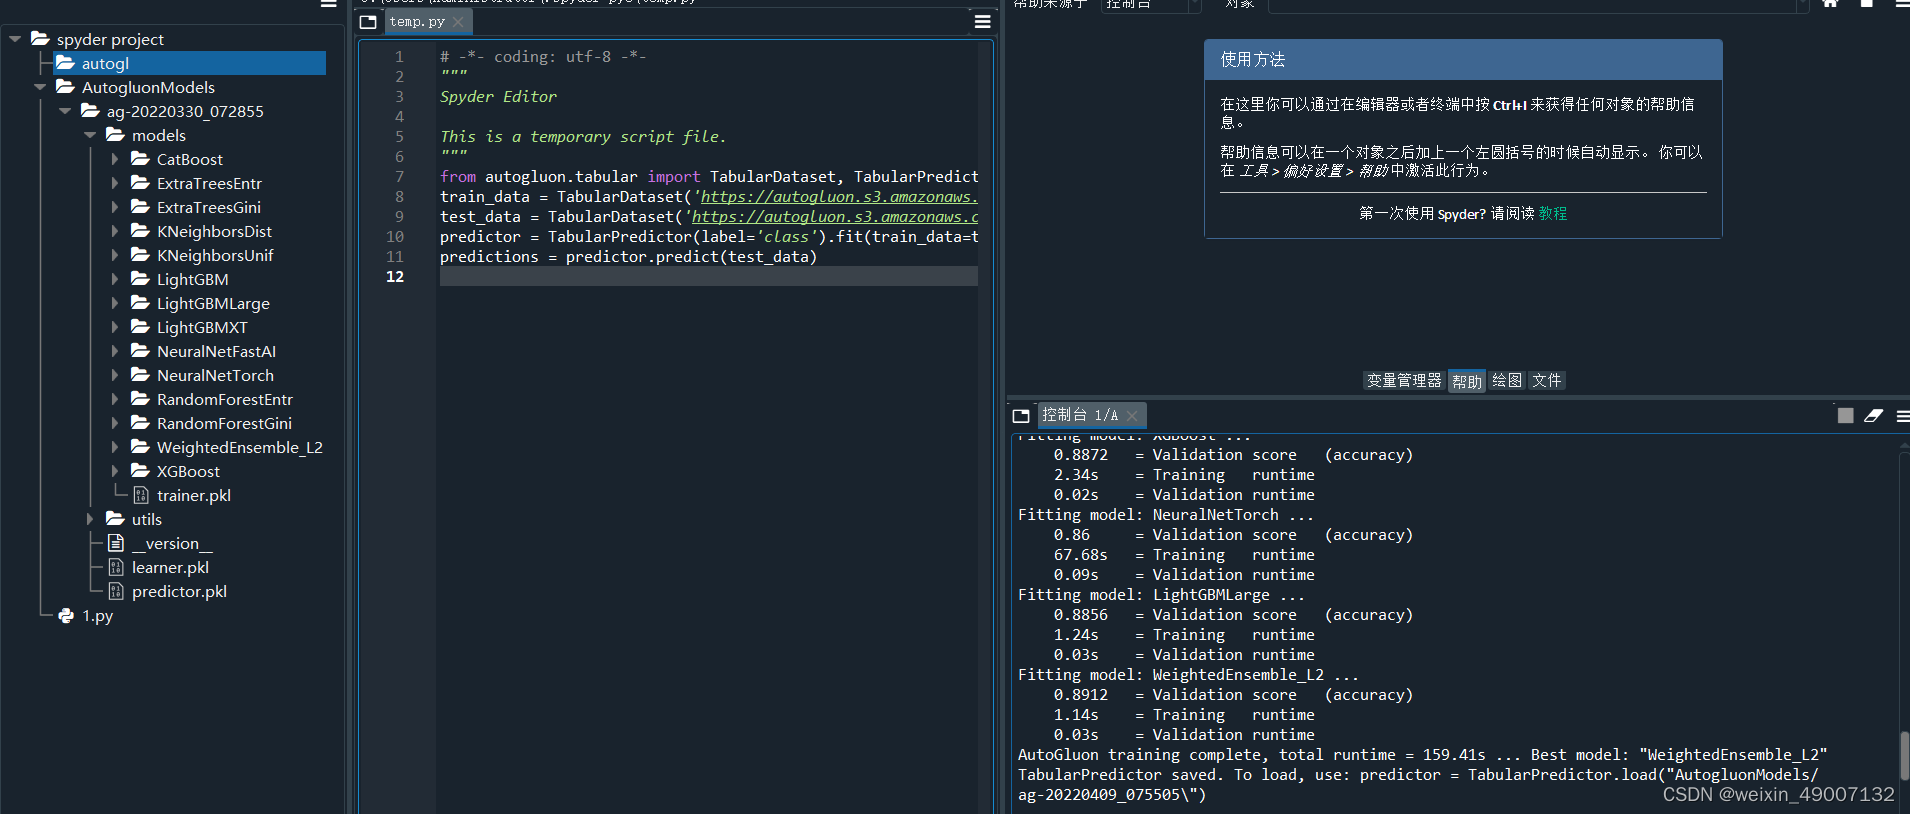1910x814 pixels.
Task: Open the 教程 tutorial link
Action: pyautogui.click(x=1553, y=214)
